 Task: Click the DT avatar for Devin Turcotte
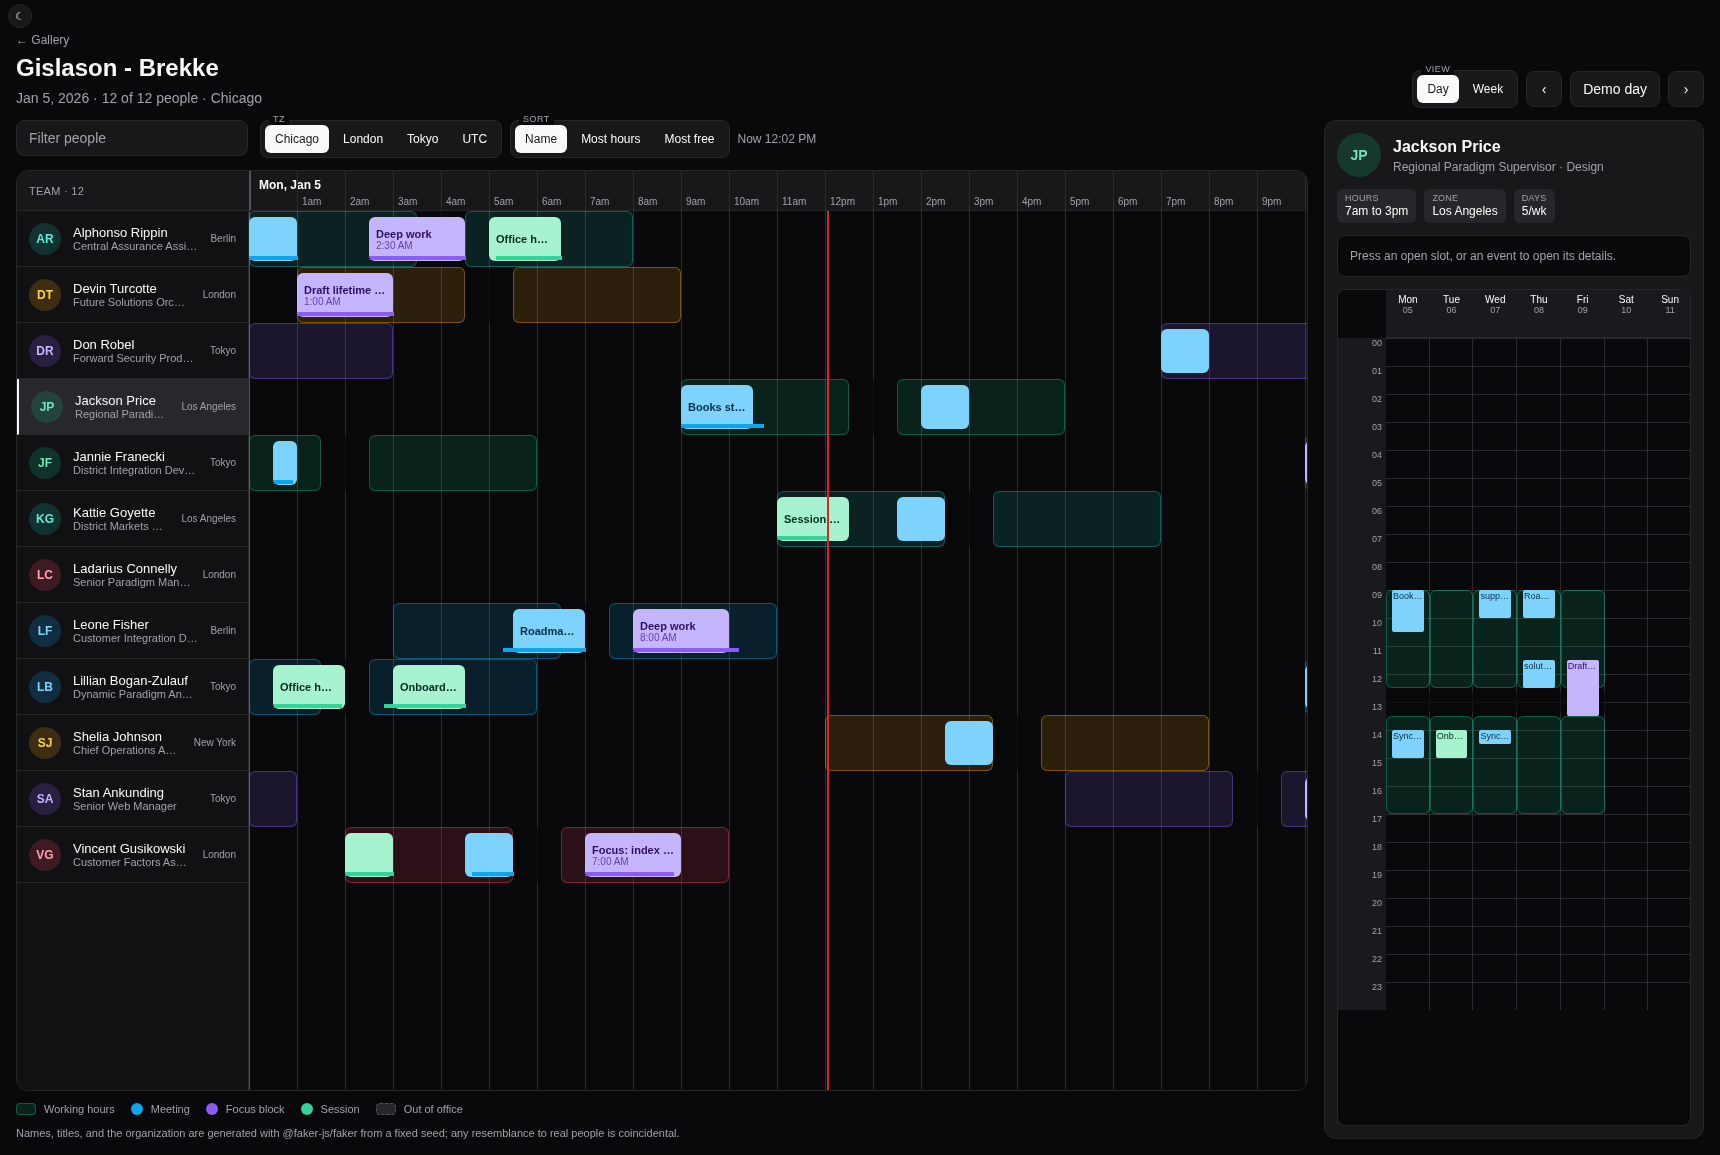(x=45, y=295)
